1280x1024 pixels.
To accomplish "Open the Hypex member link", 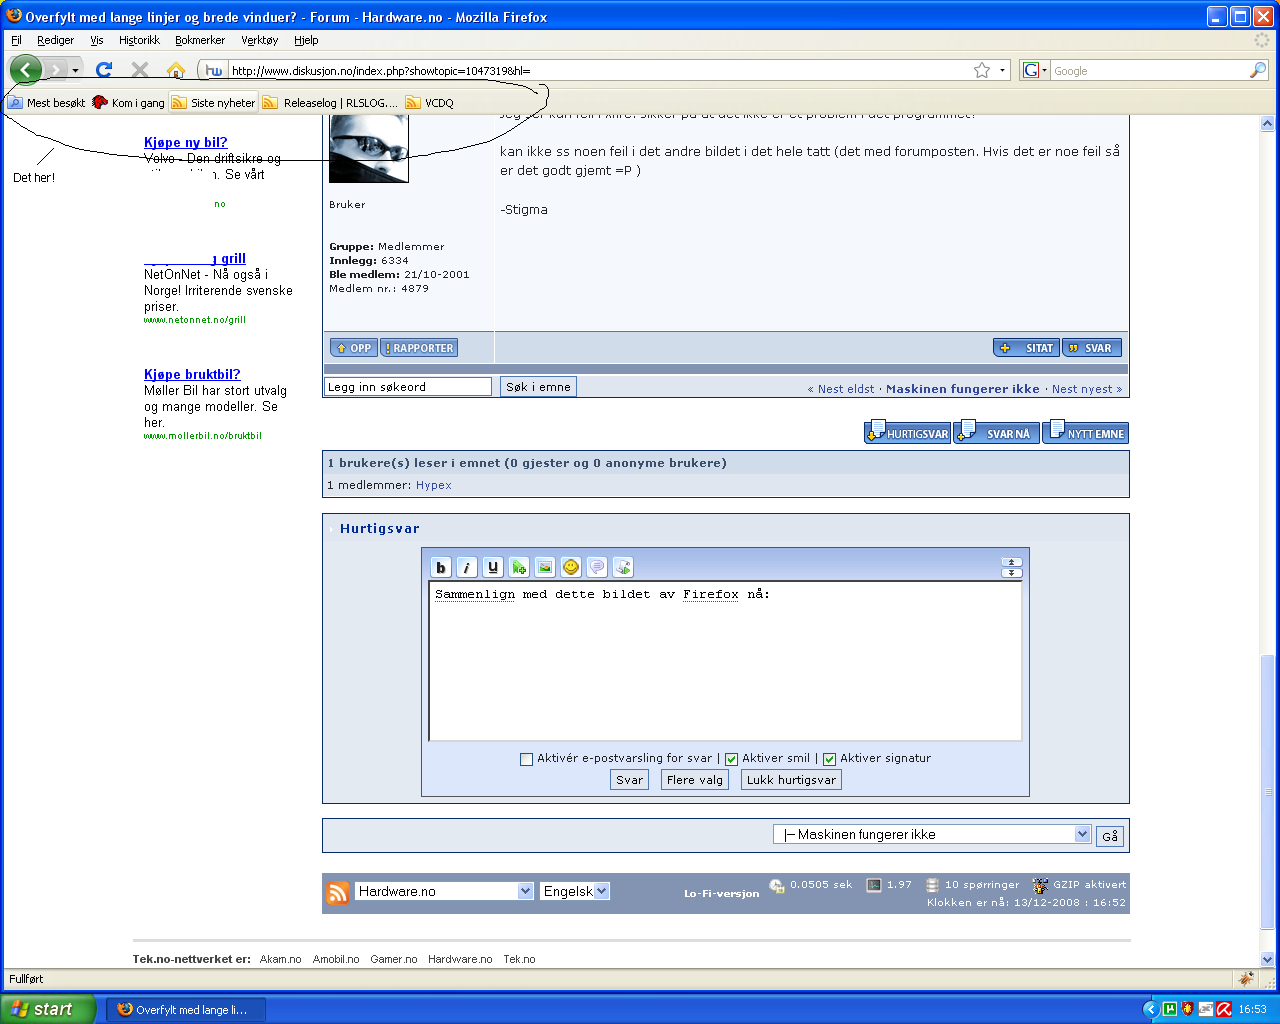I will pyautogui.click(x=434, y=485).
